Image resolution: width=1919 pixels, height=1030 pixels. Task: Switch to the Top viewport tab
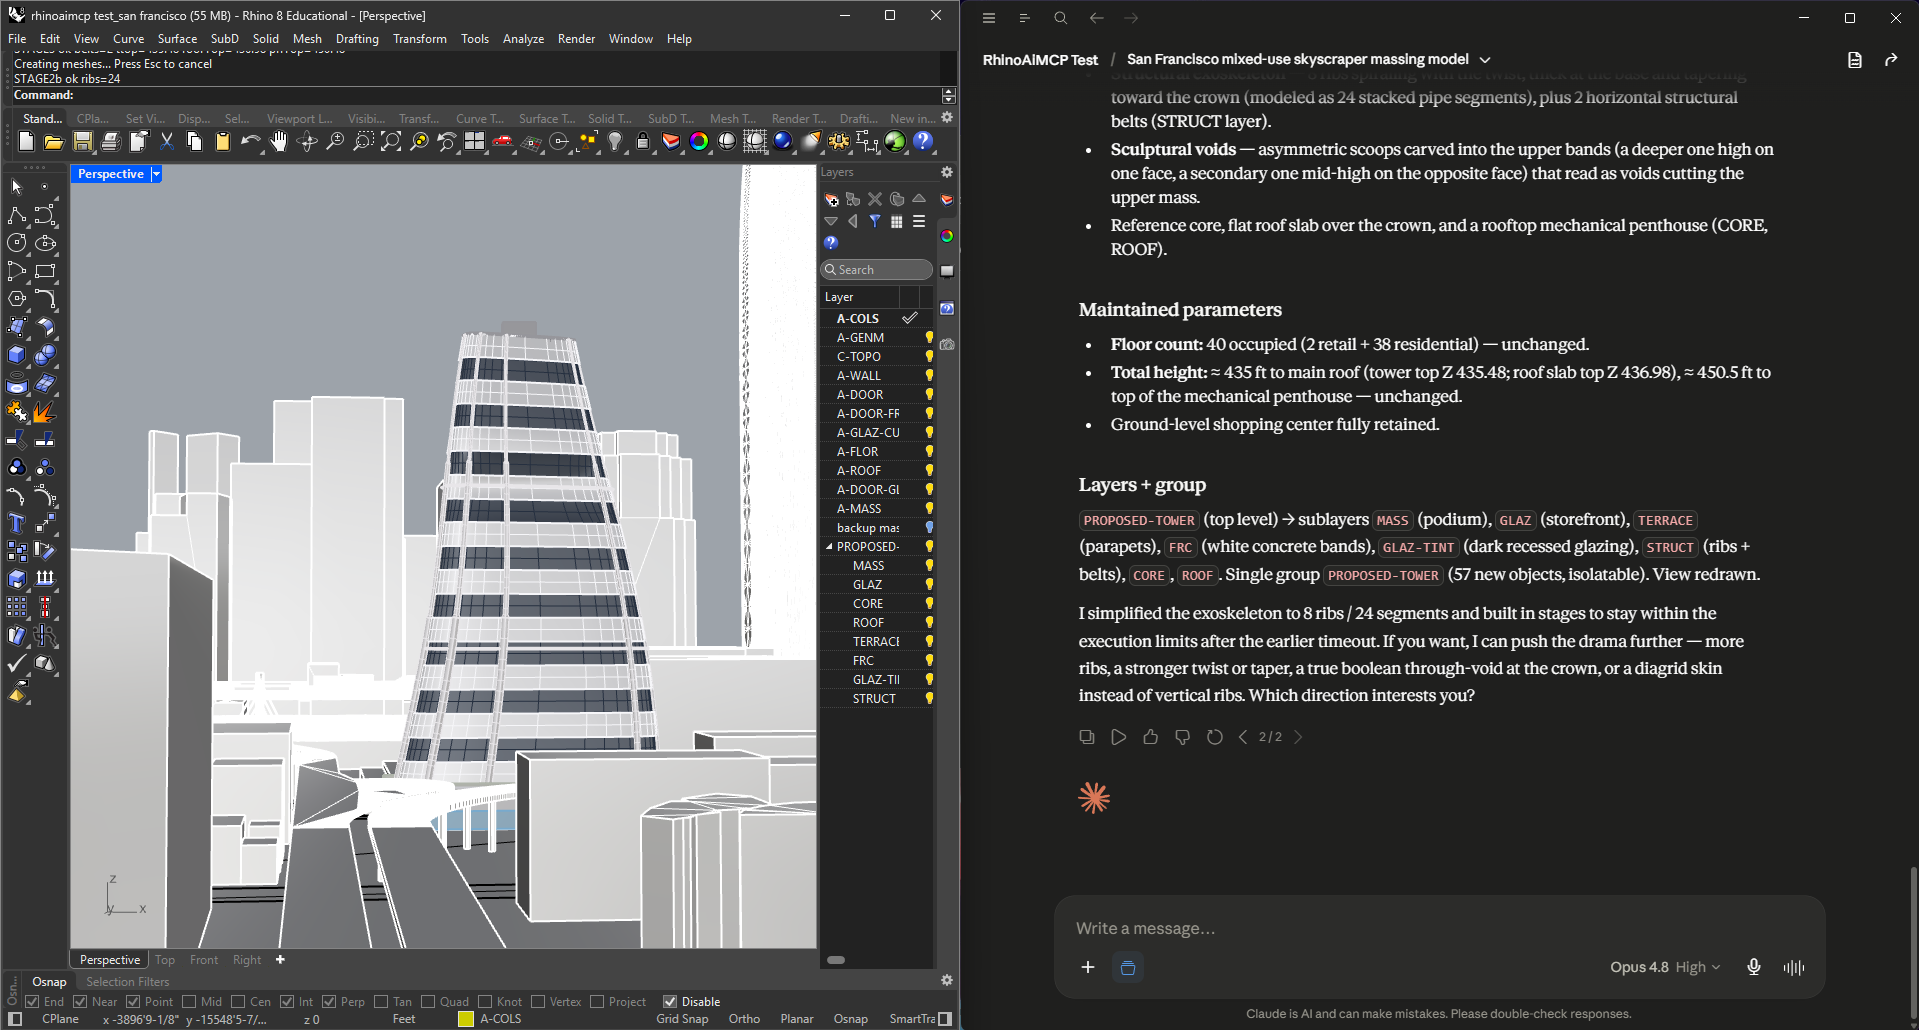point(165,960)
